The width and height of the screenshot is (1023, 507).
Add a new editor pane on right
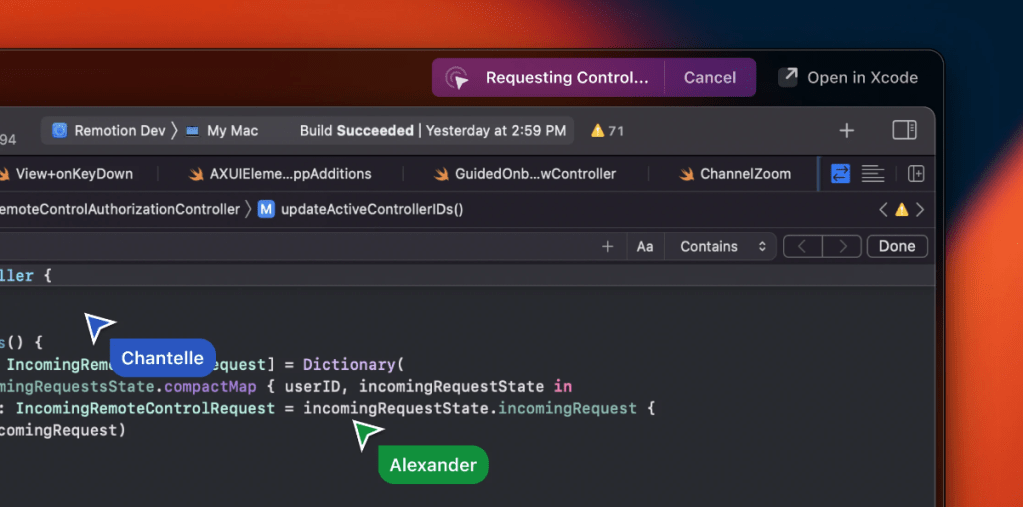coord(915,174)
